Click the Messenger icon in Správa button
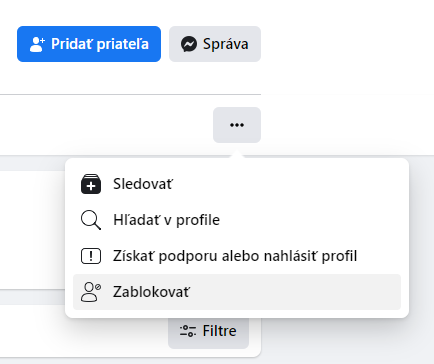This screenshot has height=364, width=434. pyautogui.click(x=189, y=44)
